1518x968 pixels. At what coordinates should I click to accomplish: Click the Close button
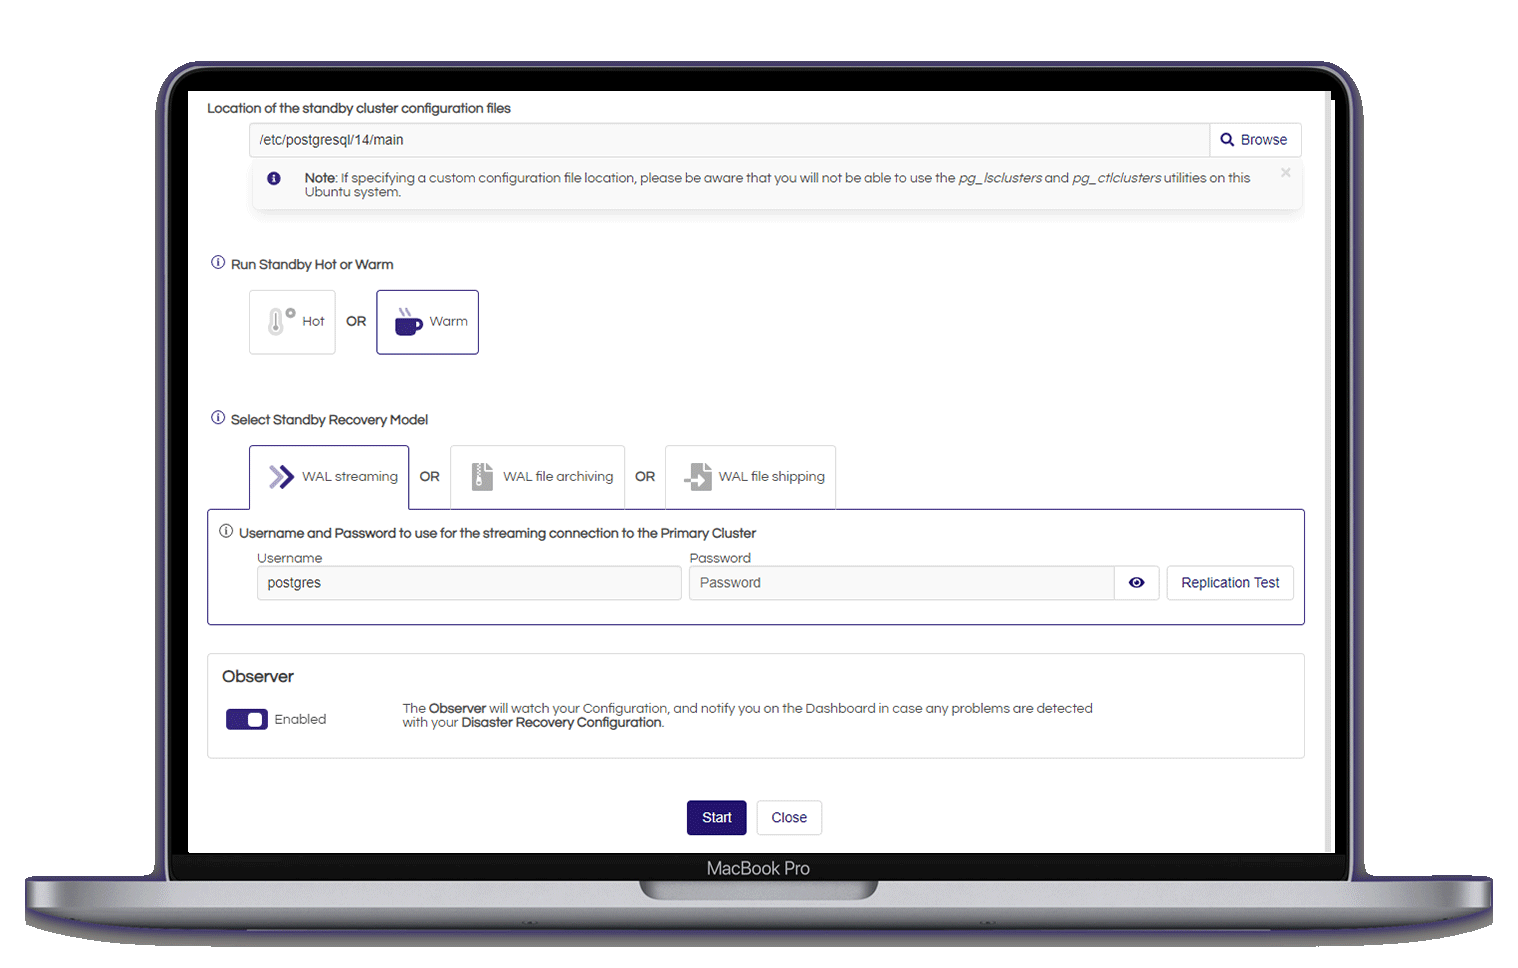pos(789,817)
